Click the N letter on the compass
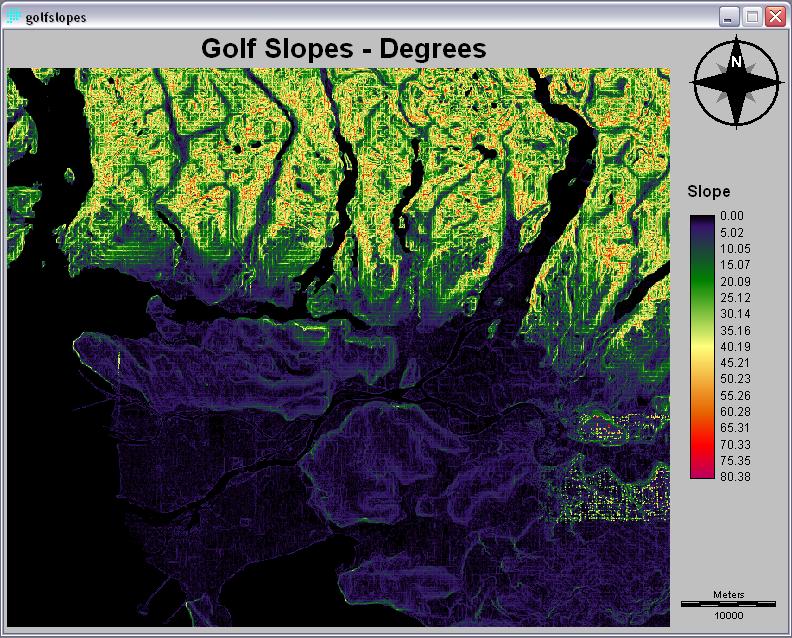The image size is (792, 638). point(736,62)
